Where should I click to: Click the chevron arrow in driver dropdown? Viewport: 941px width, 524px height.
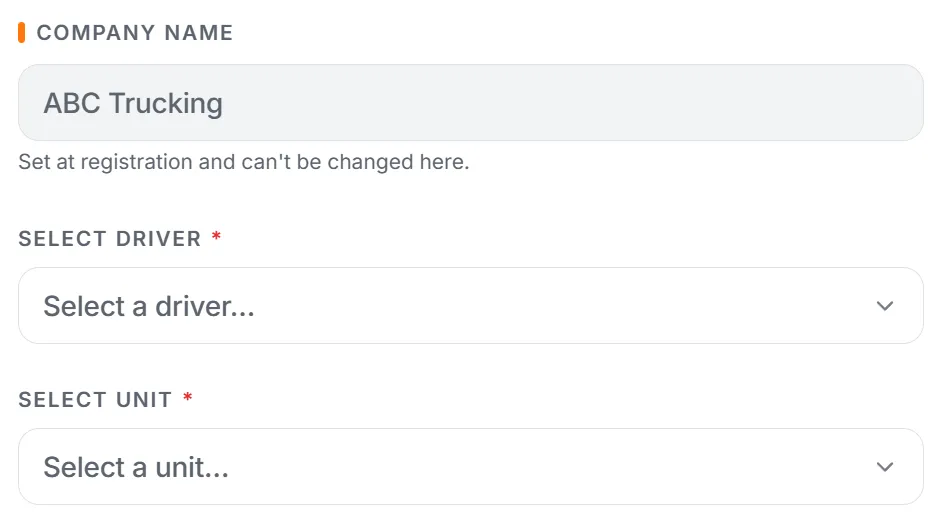[x=885, y=306]
